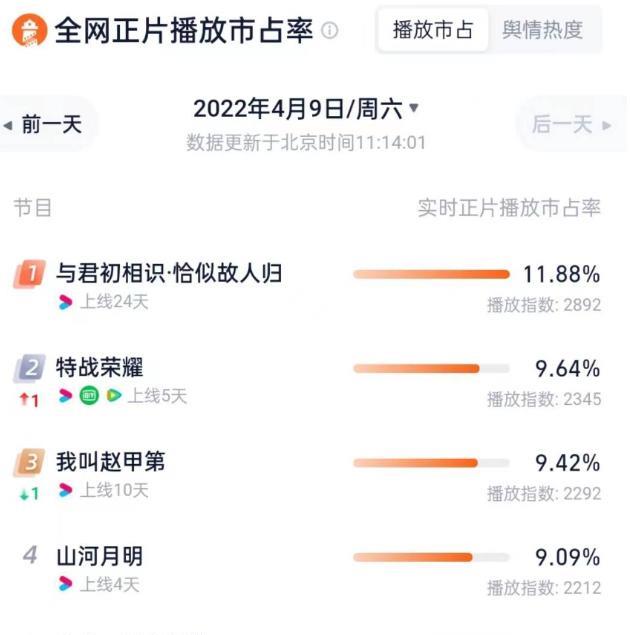The height and width of the screenshot is (635, 630).
Task: Go to 前一天 previous day
Action: (47, 124)
